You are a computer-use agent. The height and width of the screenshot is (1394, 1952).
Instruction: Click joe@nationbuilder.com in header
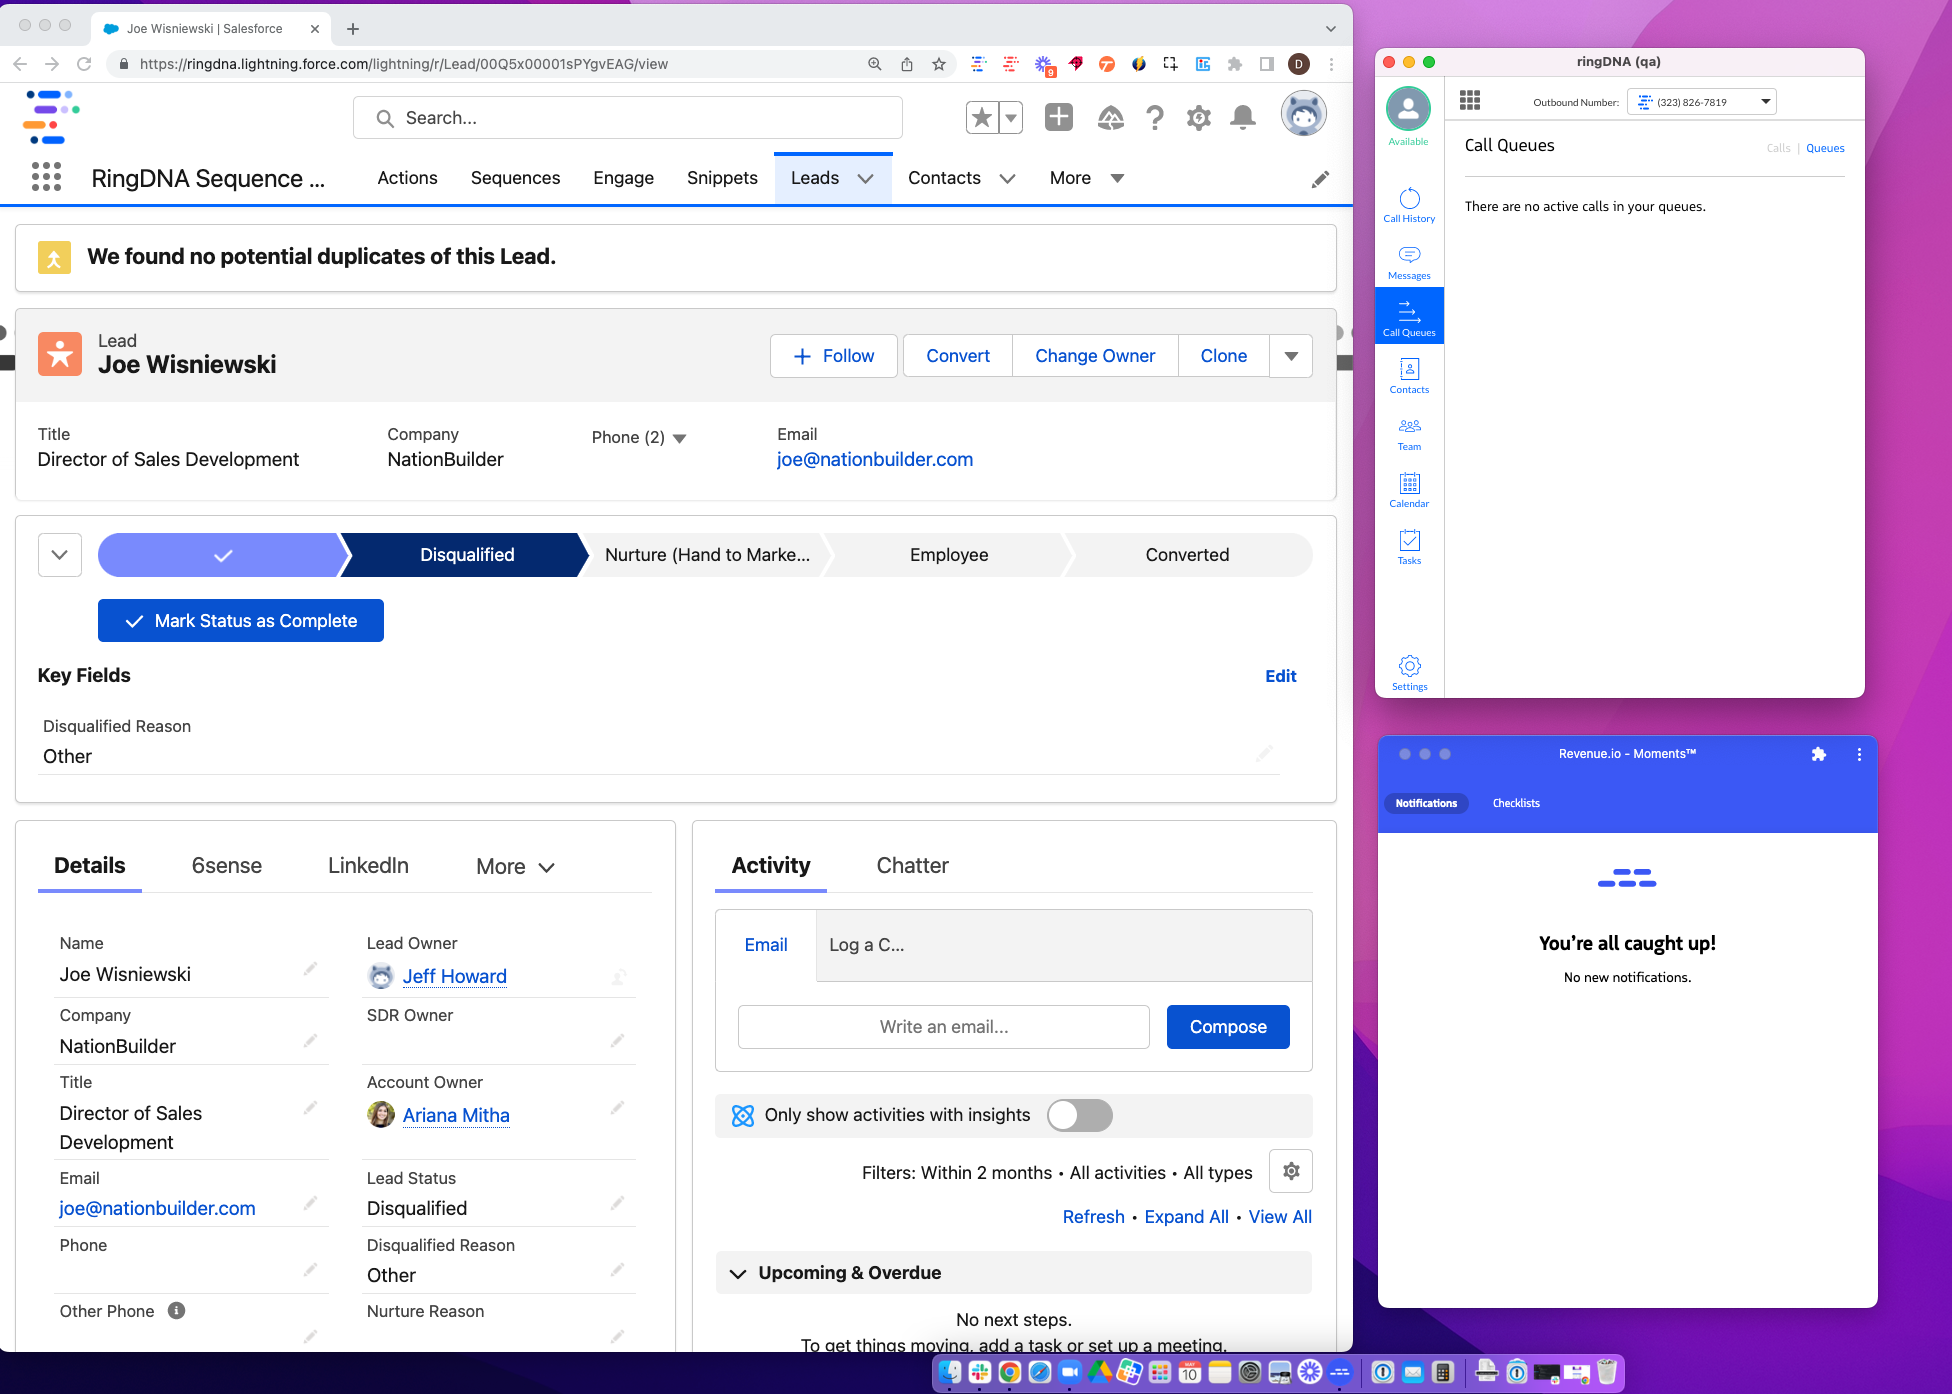874,459
